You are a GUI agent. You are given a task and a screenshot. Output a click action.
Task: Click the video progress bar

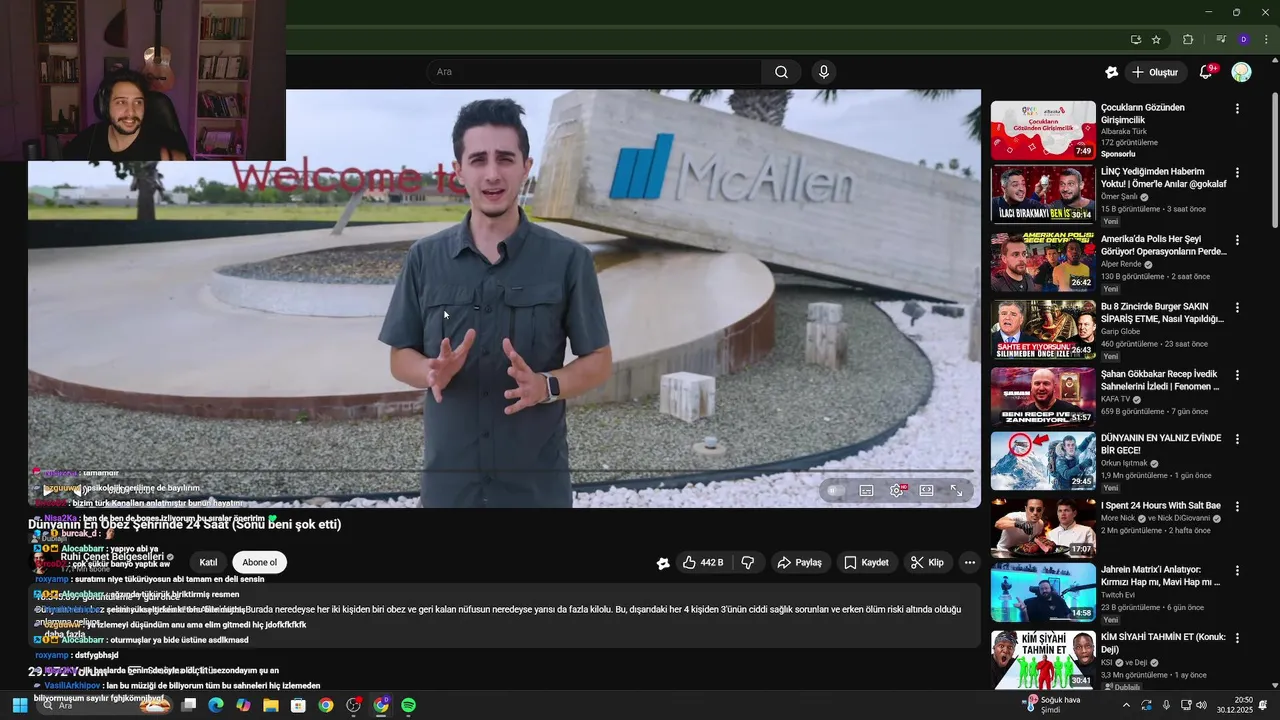click(504, 471)
